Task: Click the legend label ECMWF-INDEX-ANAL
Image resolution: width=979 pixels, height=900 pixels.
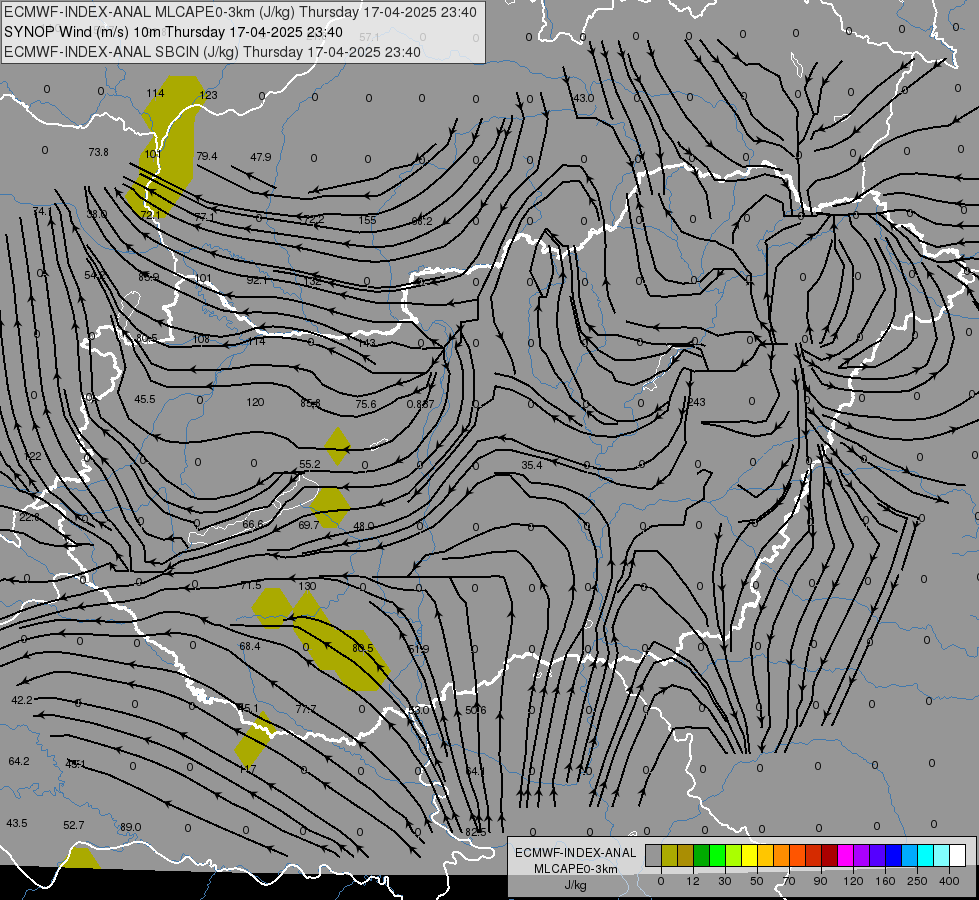Action: [575, 853]
